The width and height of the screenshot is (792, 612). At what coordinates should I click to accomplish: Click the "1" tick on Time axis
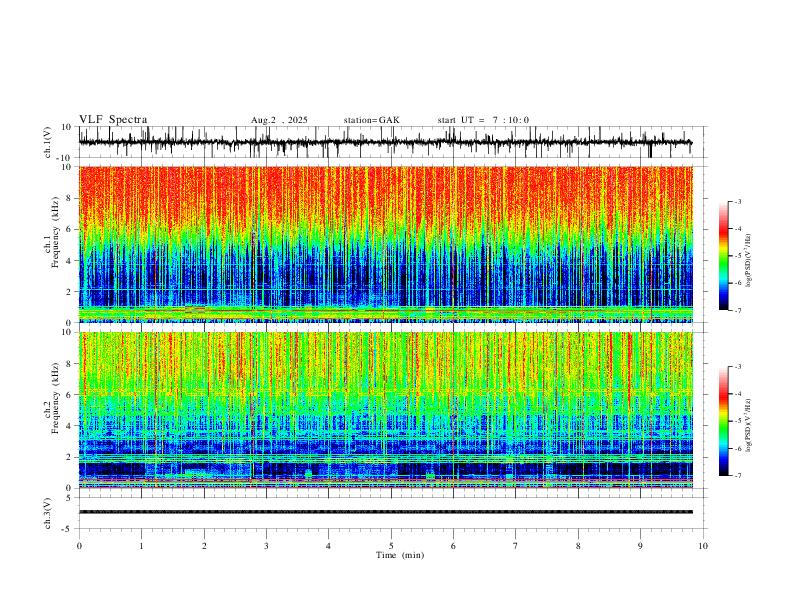point(141,546)
